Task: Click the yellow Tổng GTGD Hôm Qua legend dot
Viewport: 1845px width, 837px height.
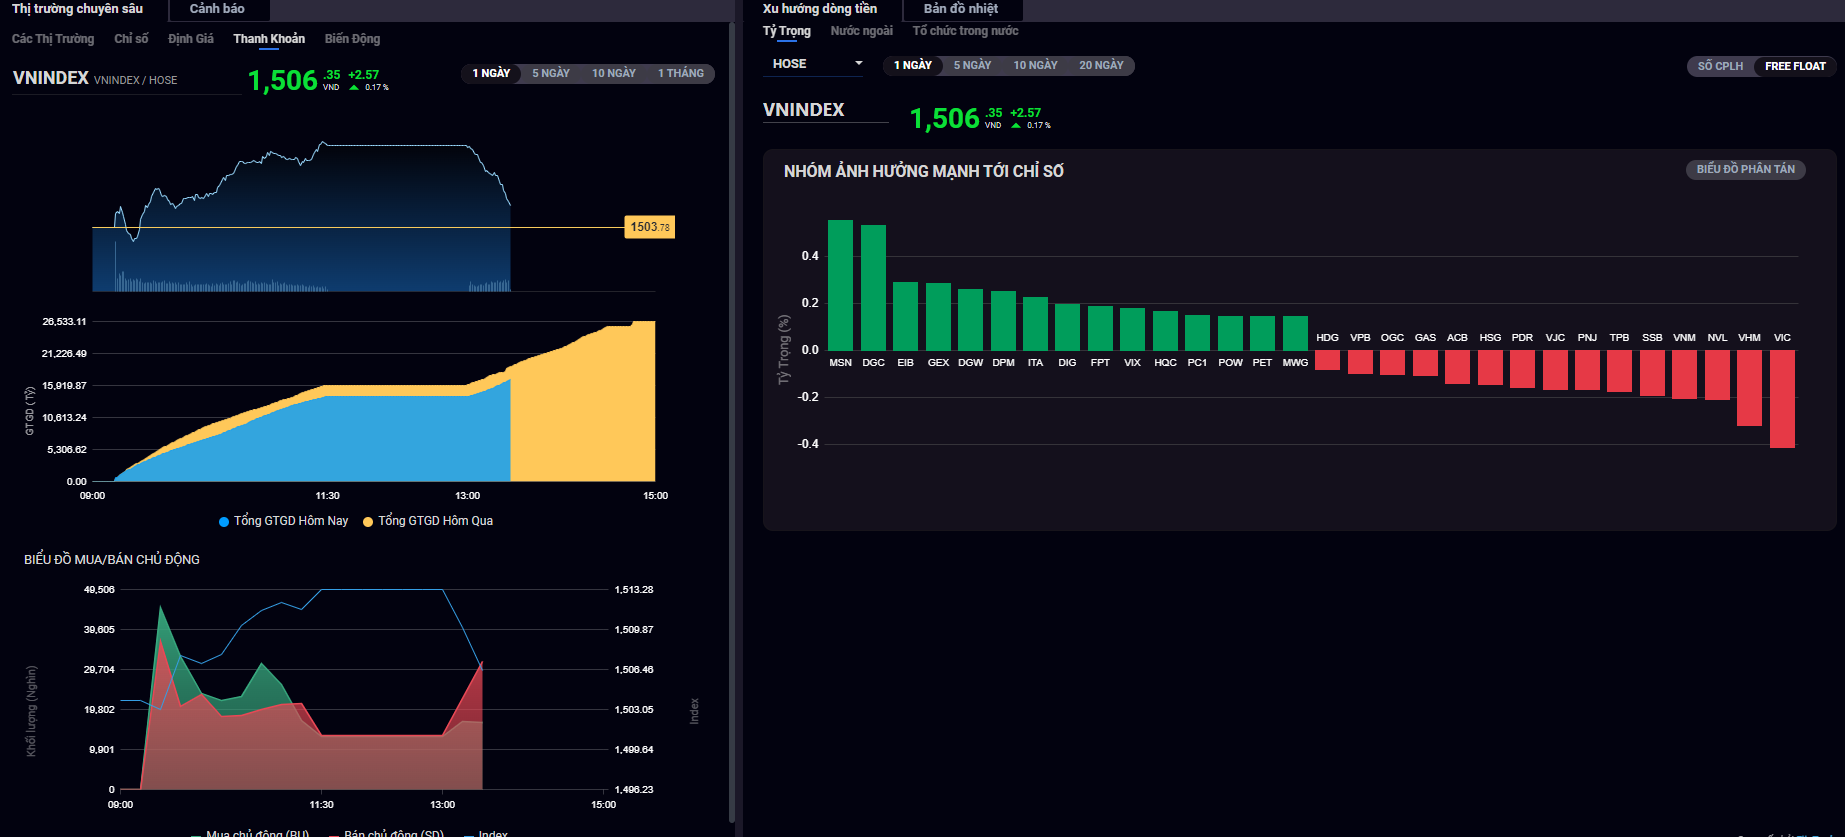Action: click(x=368, y=522)
